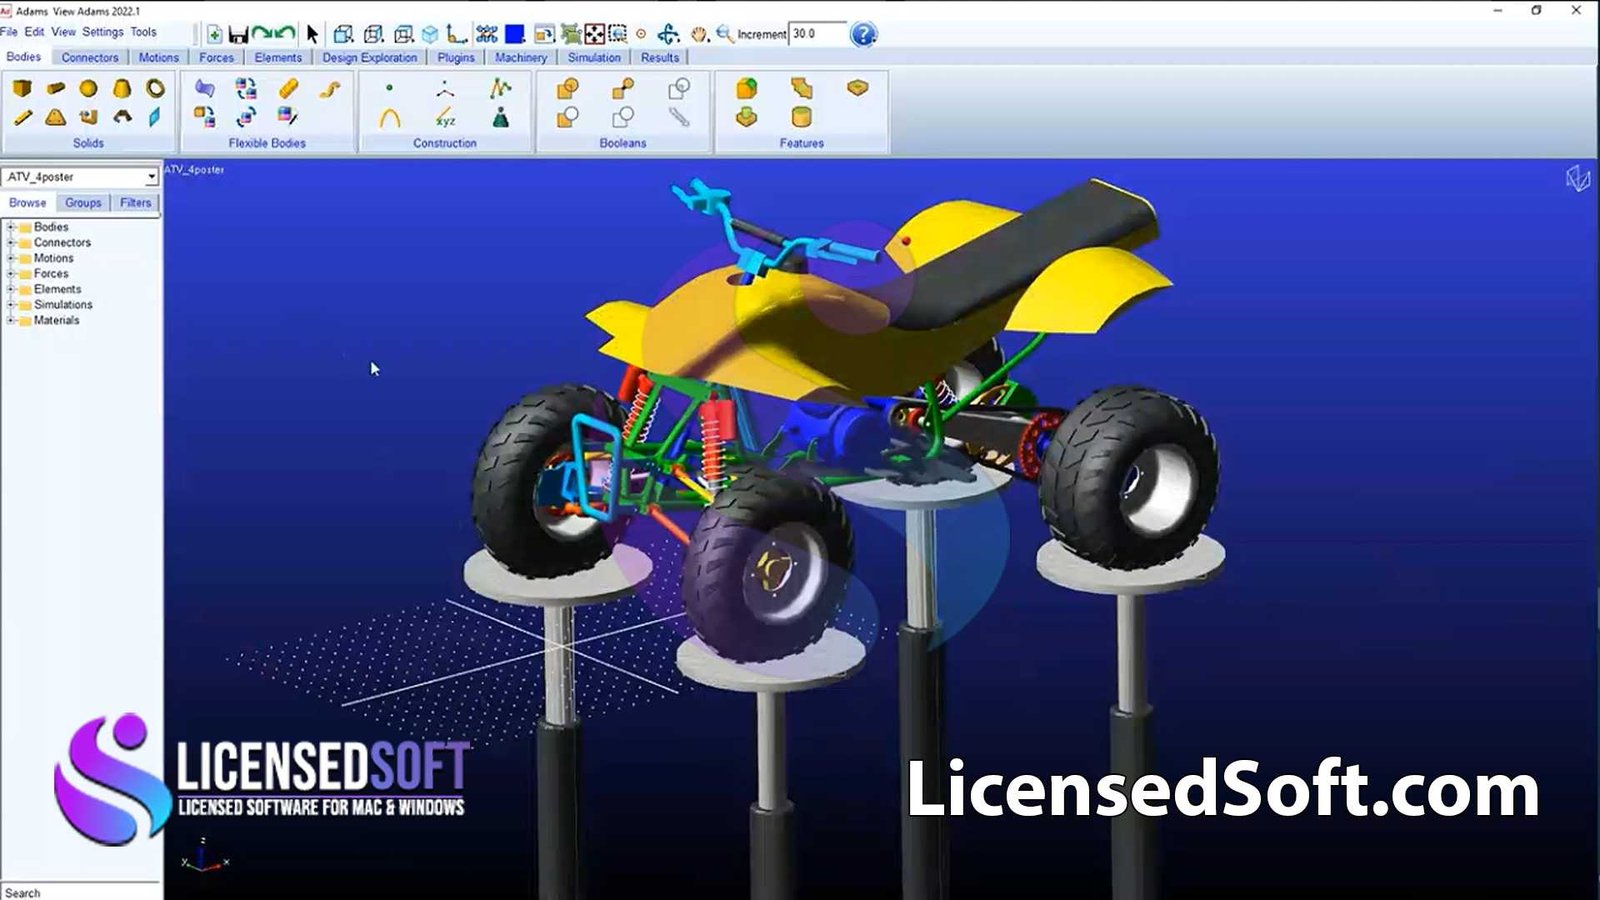1600x900 pixels.
Task: Click the orange discrete flexible link icon
Action: point(288,88)
